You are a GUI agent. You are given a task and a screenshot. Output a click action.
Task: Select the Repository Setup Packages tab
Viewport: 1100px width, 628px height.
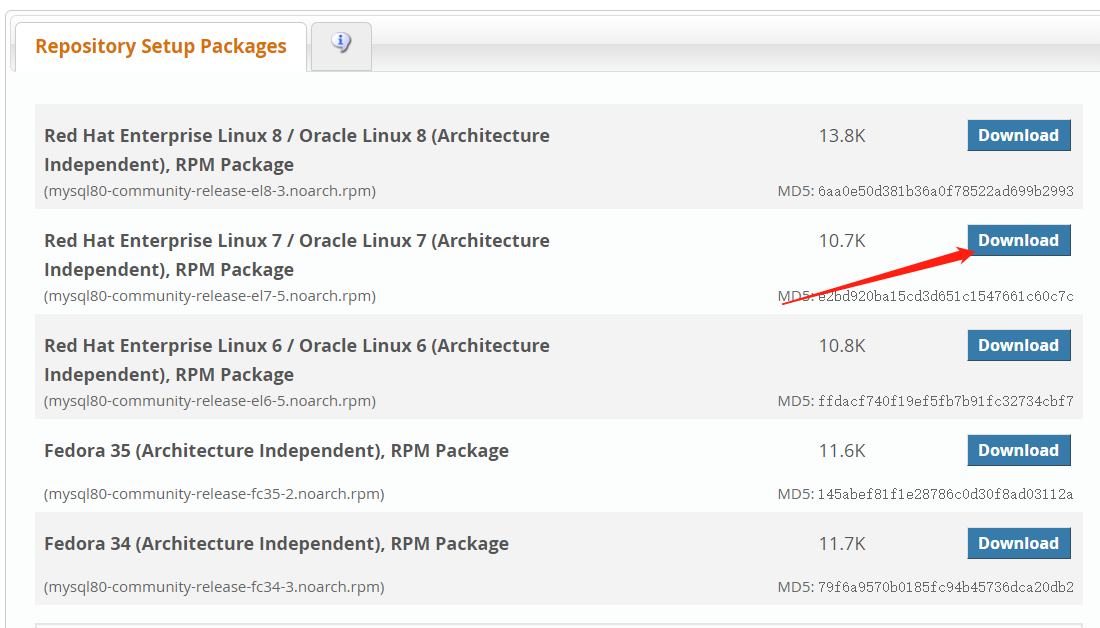160,47
